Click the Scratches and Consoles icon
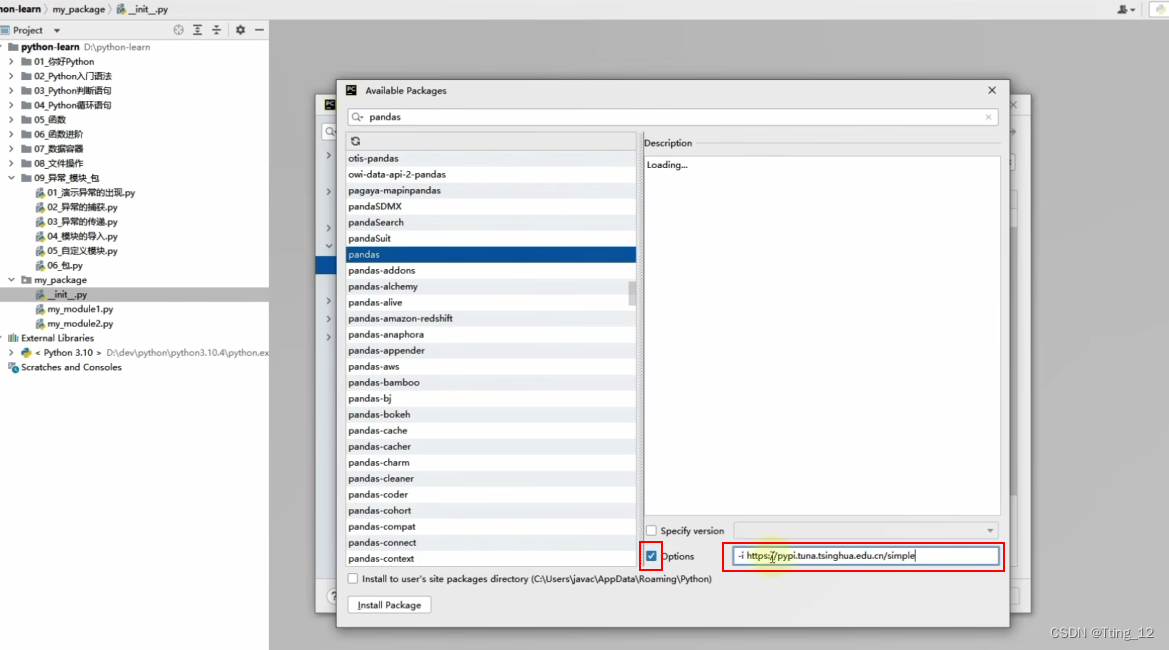Screen dimensions: 1169x650 point(13,367)
